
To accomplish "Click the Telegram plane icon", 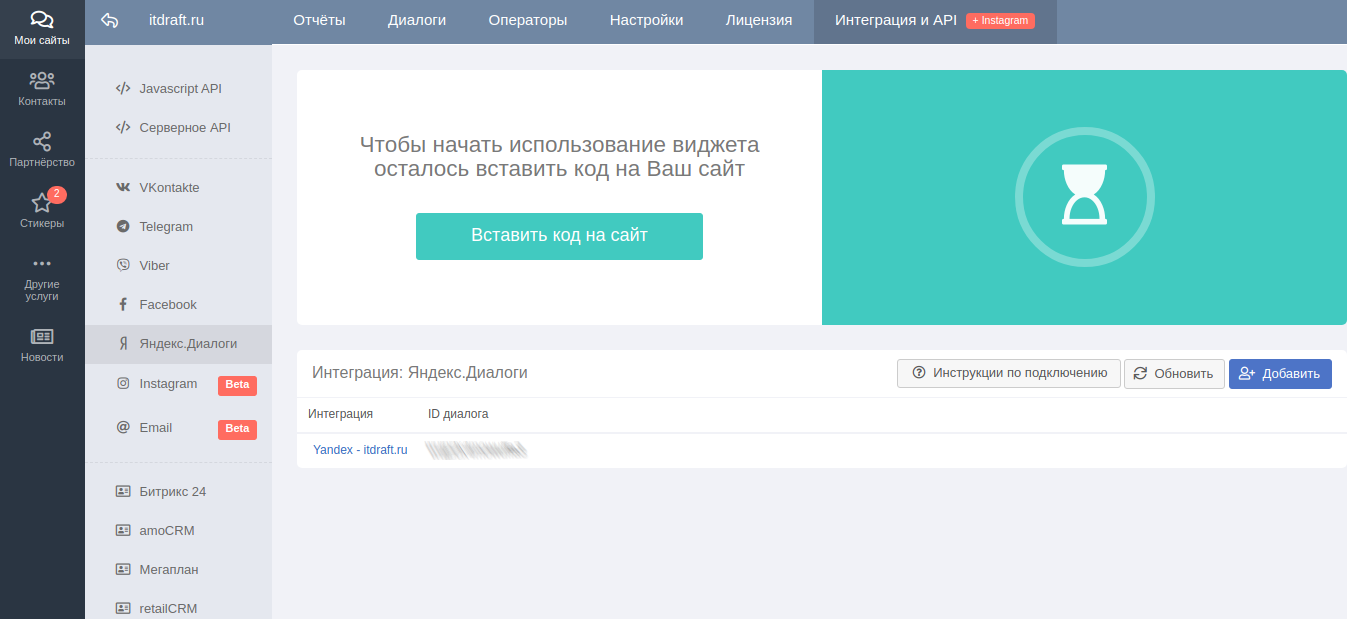I will coord(123,226).
